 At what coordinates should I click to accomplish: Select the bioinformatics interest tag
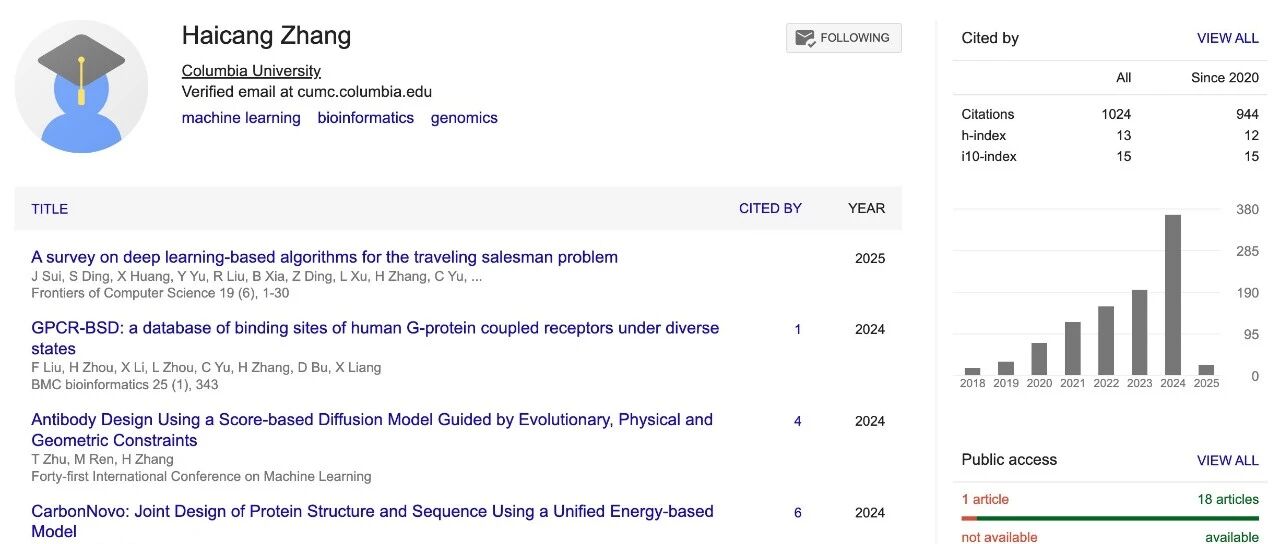pos(365,118)
